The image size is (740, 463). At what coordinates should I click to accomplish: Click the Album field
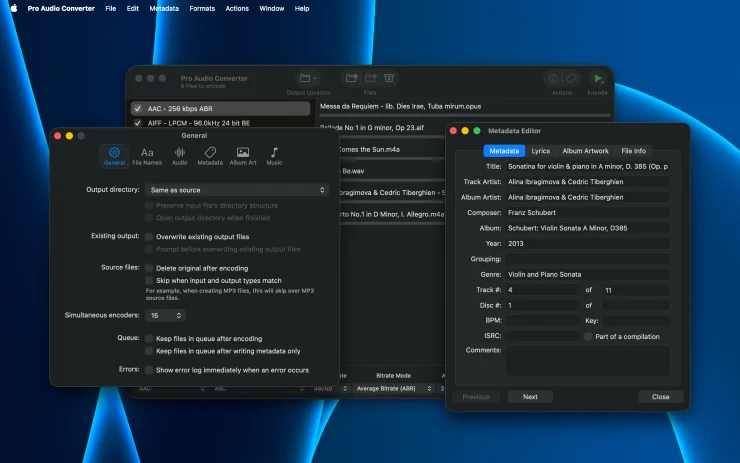(588, 228)
